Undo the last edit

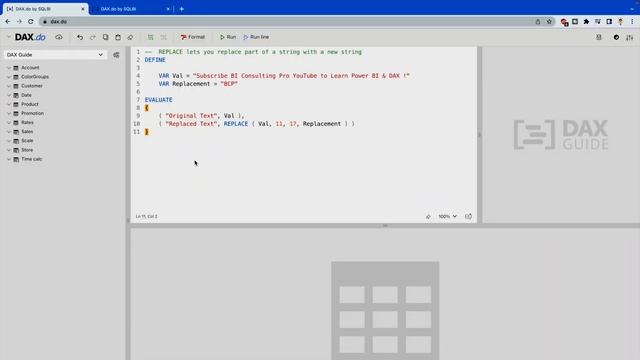80,37
